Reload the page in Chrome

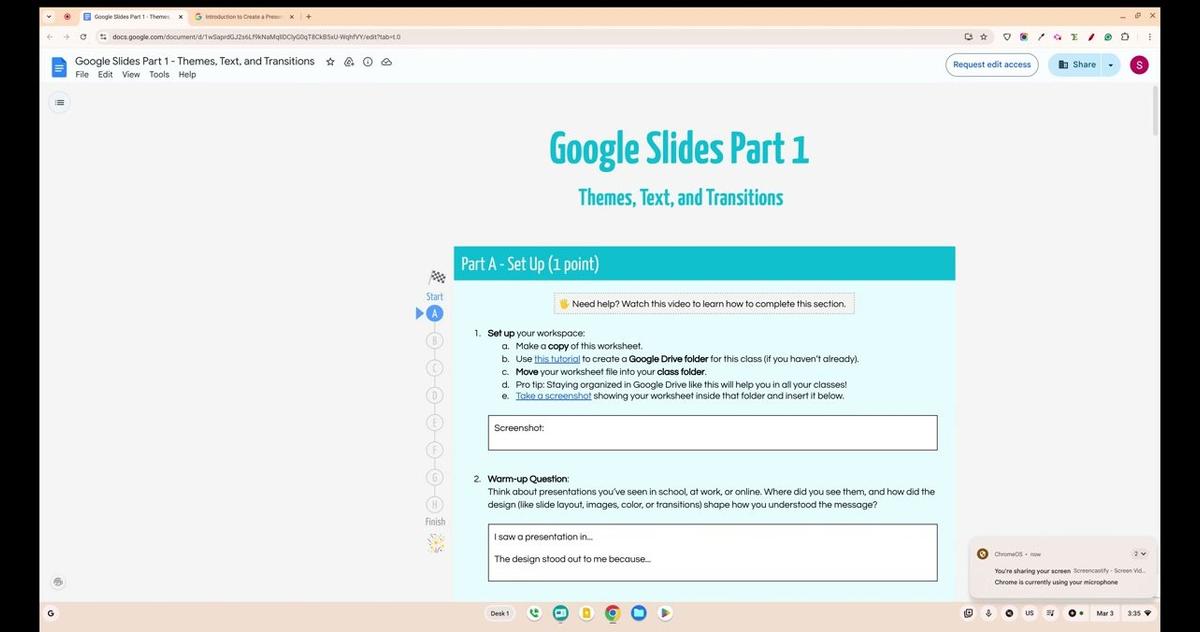pyautogui.click(x=83, y=37)
